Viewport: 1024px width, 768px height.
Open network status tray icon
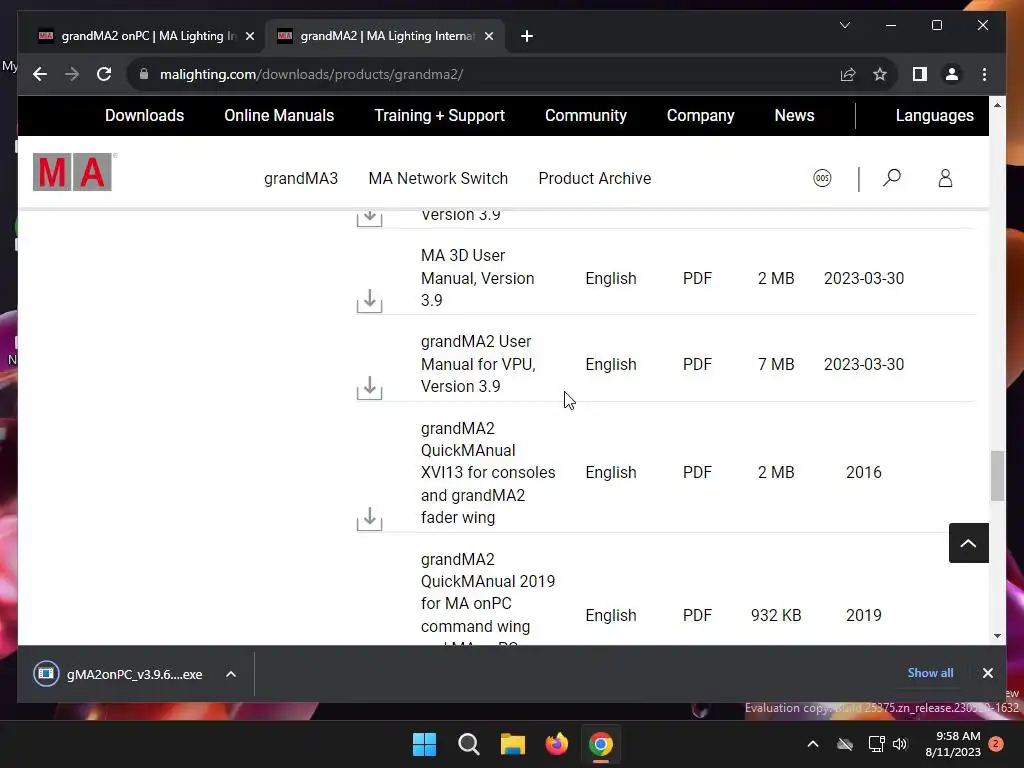[x=876, y=744]
